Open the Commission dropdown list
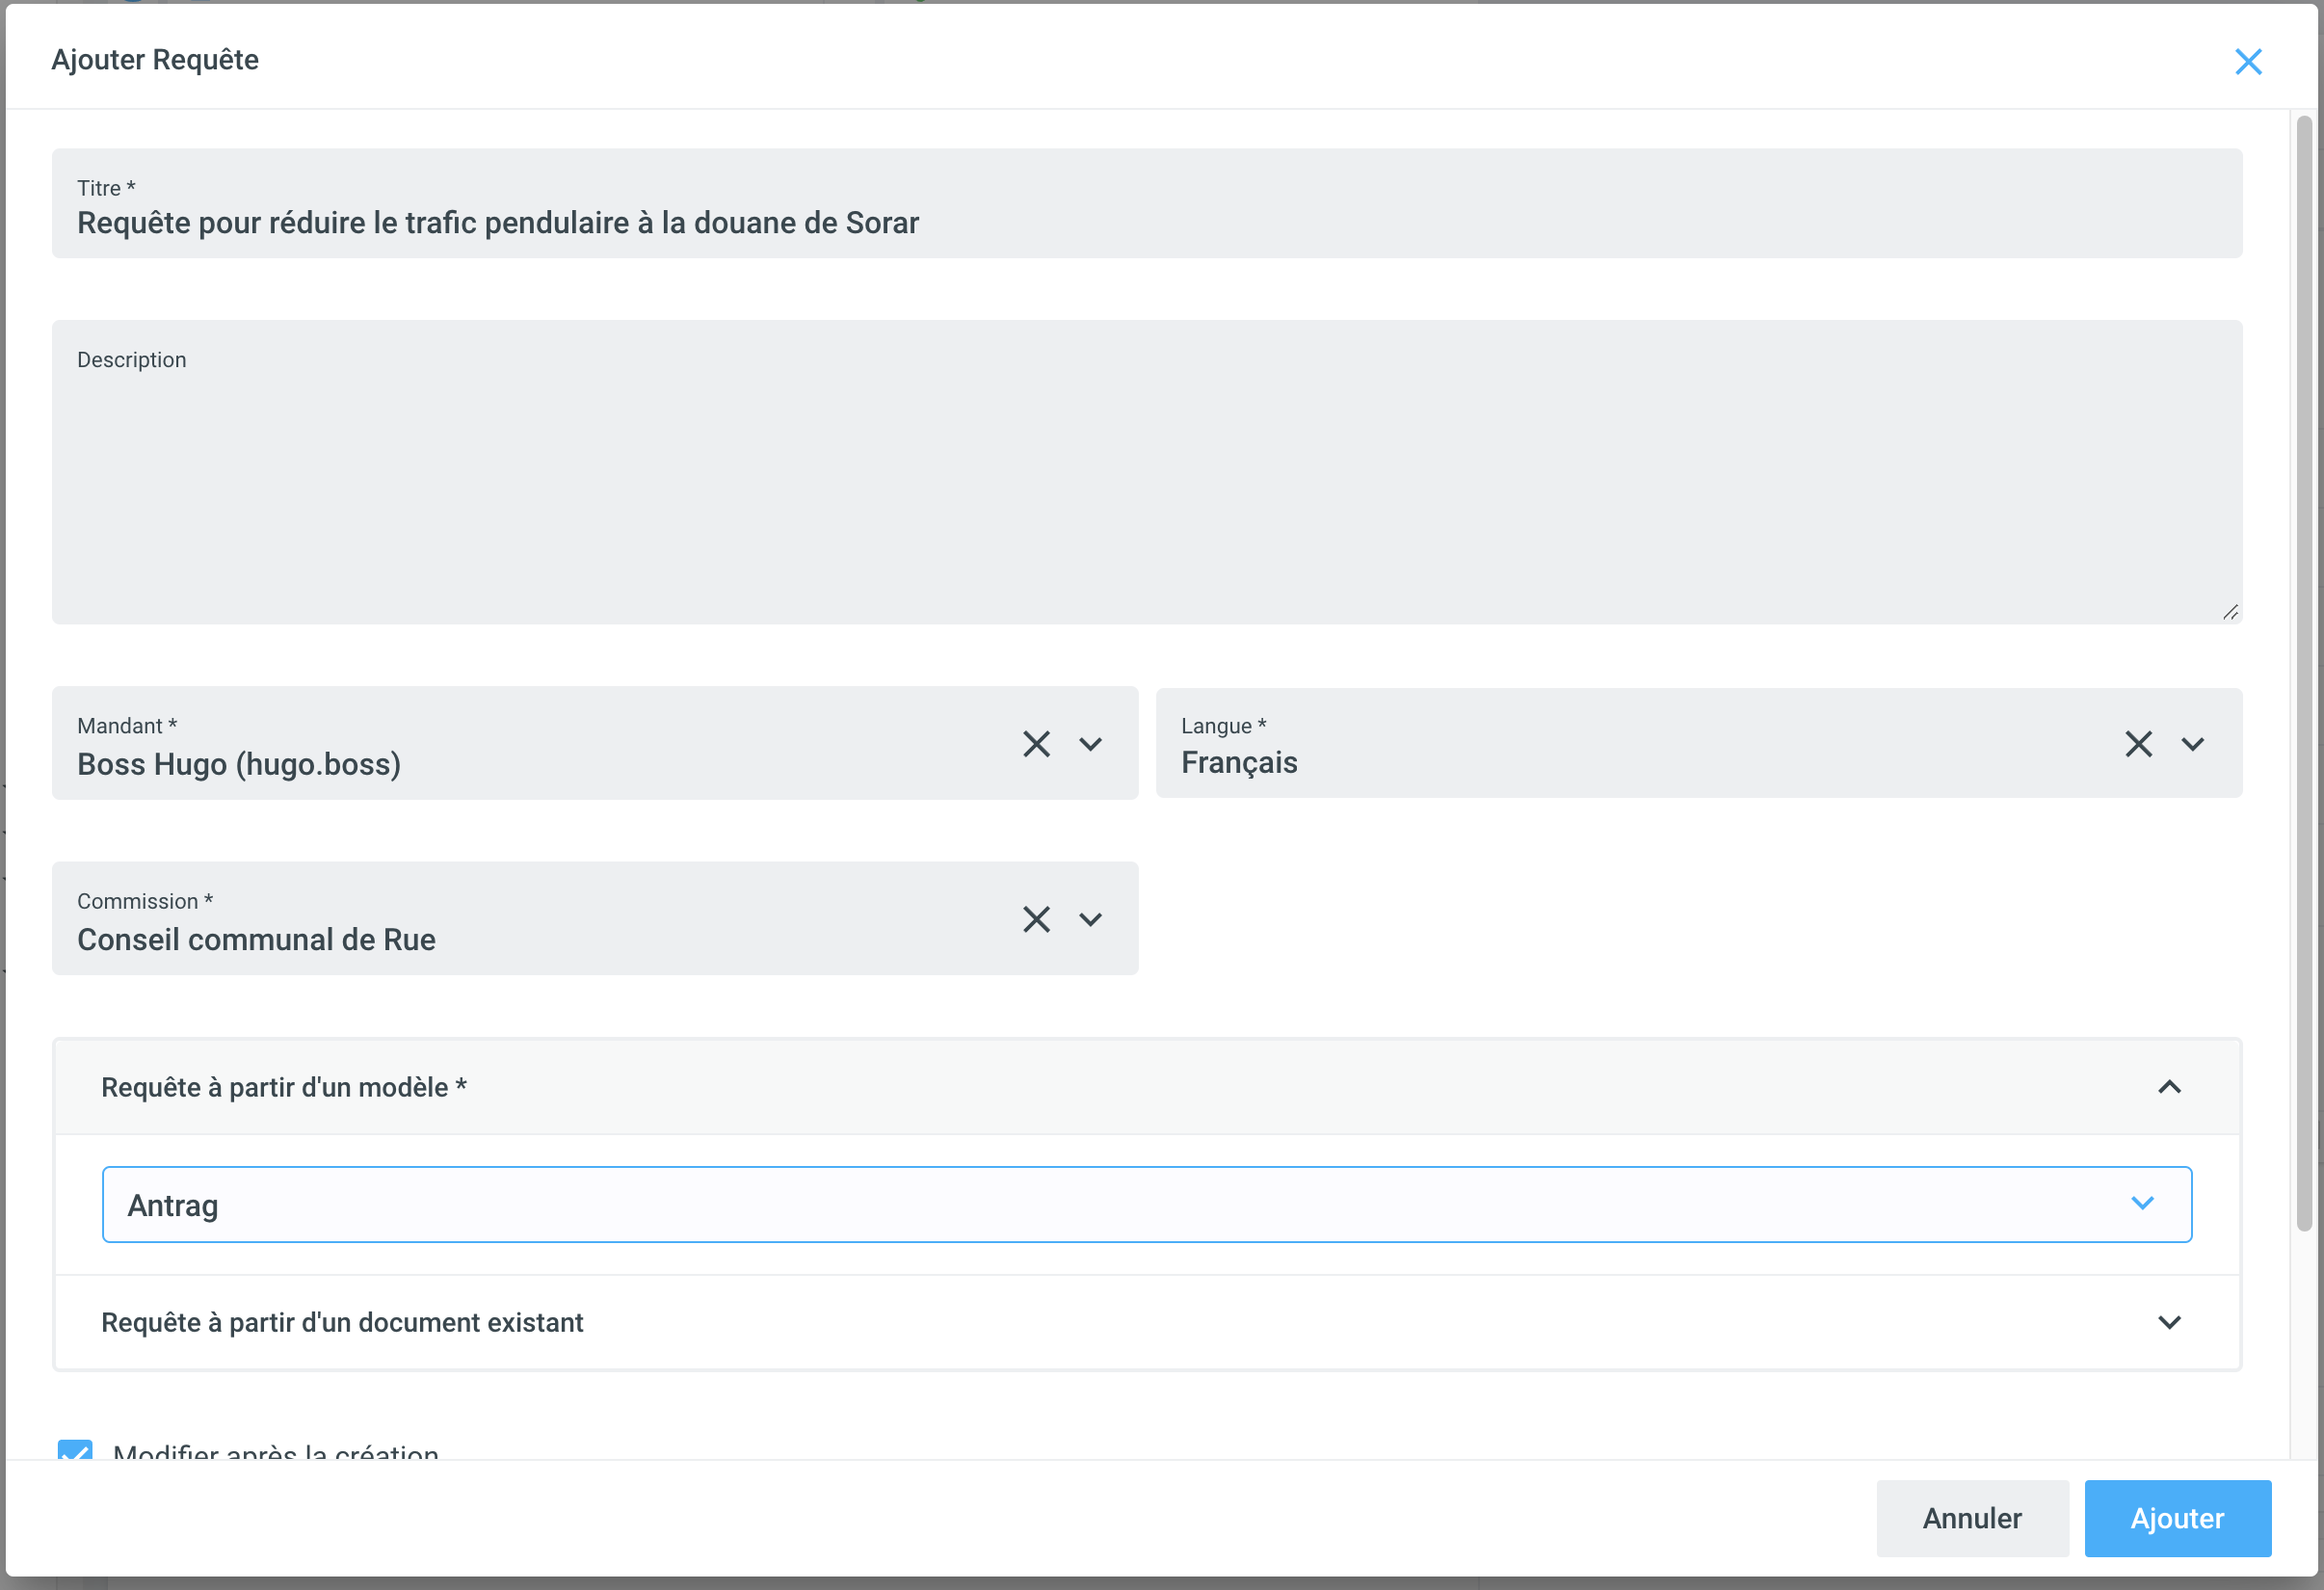The image size is (2324, 1590). (x=1090, y=919)
